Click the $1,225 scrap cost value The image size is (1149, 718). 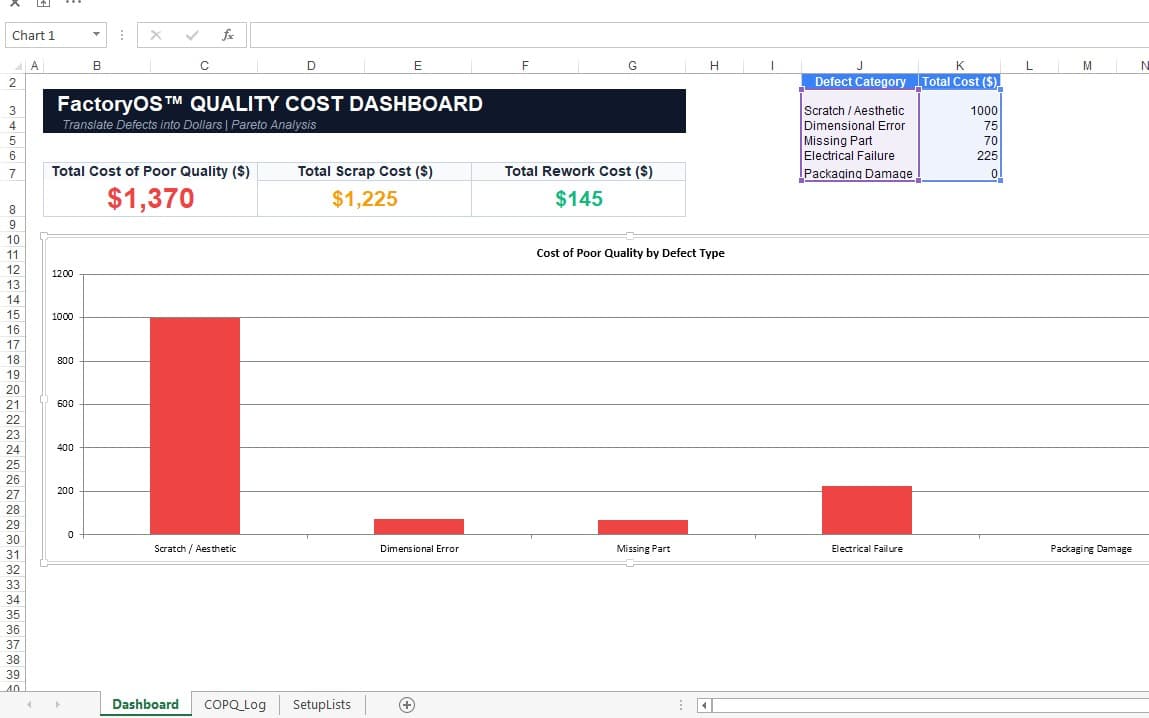pos(364,199)
